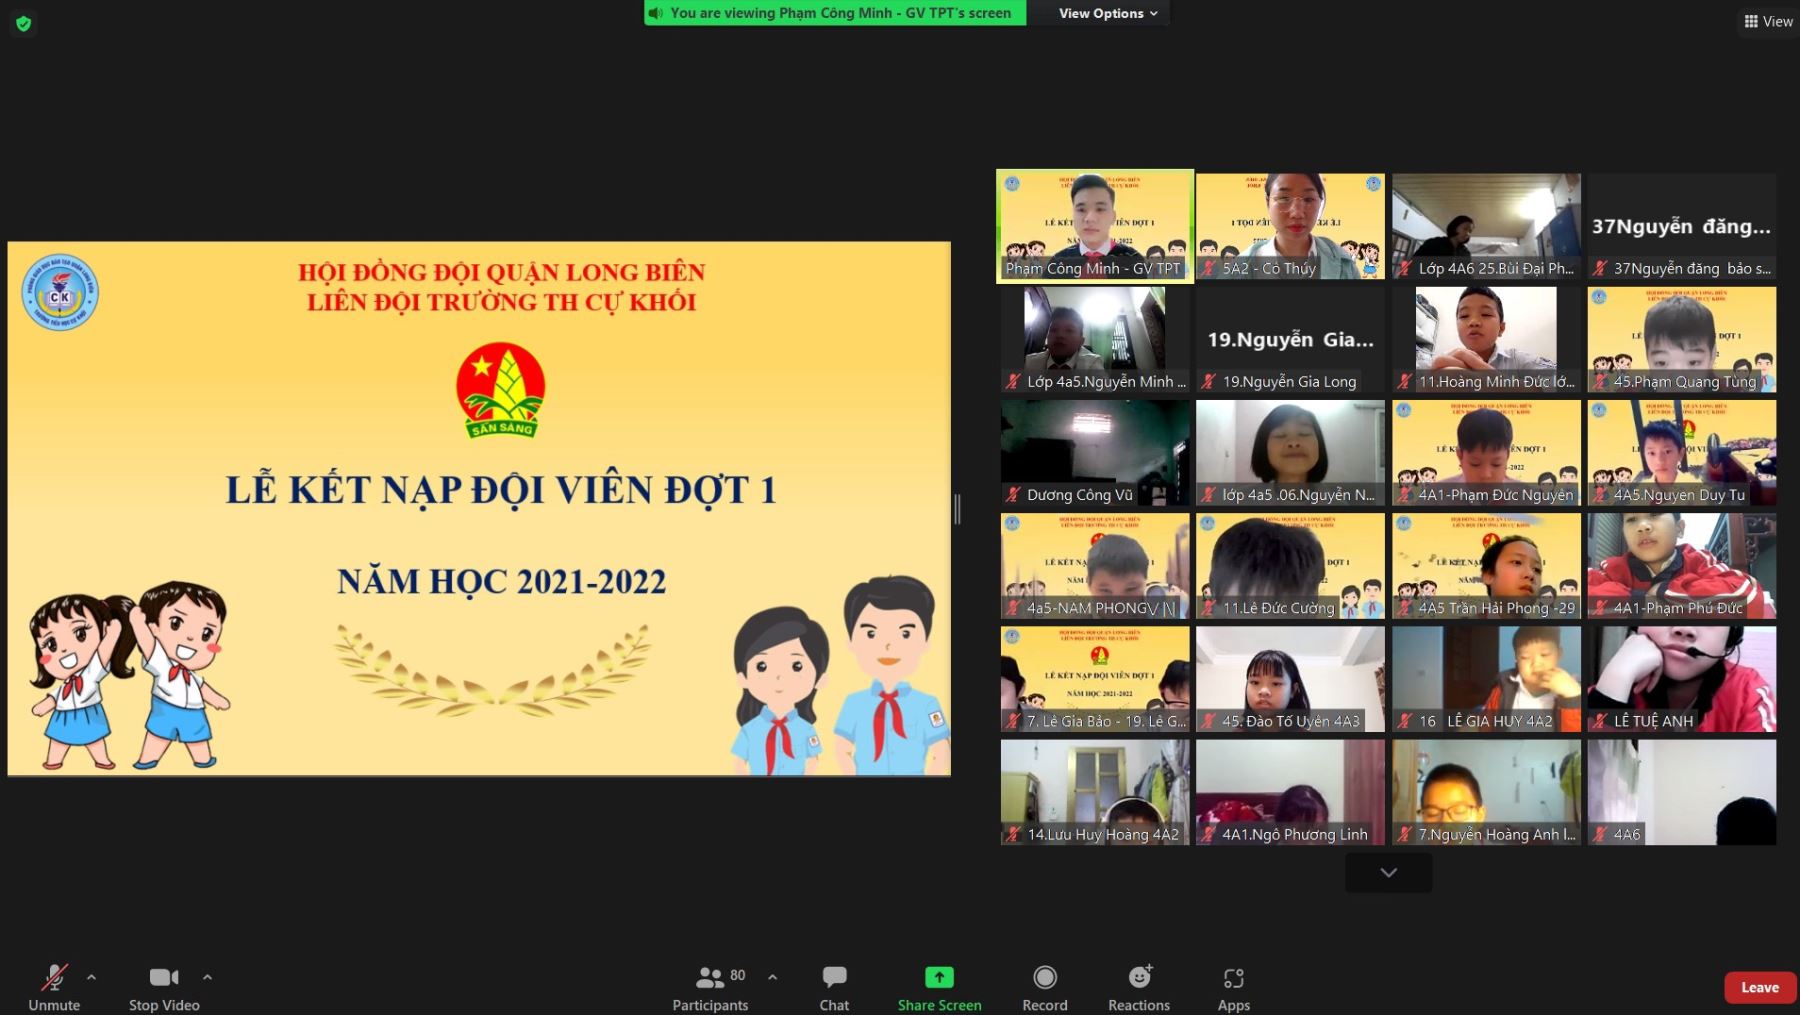This screenshot has width=1800, height=1015.
Task: Click the green Share Screen icon
Action: [939, 977]
